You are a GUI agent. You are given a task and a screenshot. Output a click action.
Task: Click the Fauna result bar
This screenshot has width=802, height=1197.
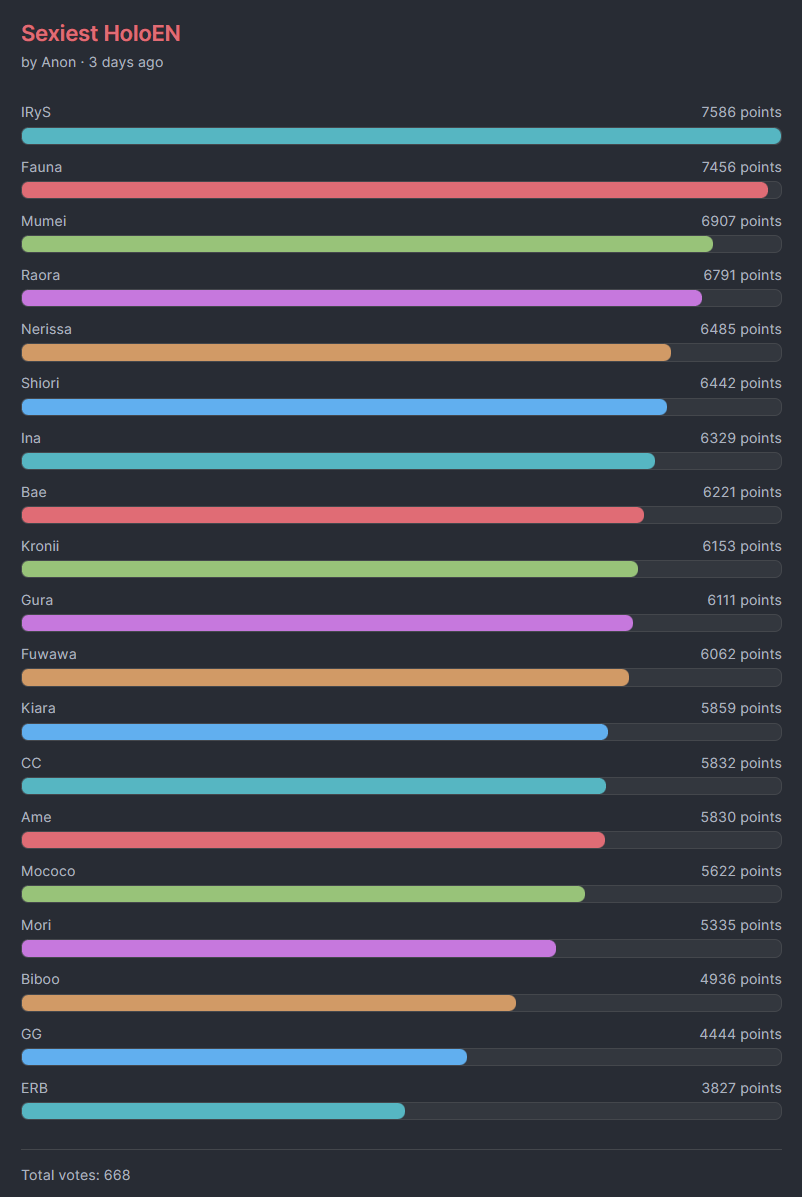point(401,190)
